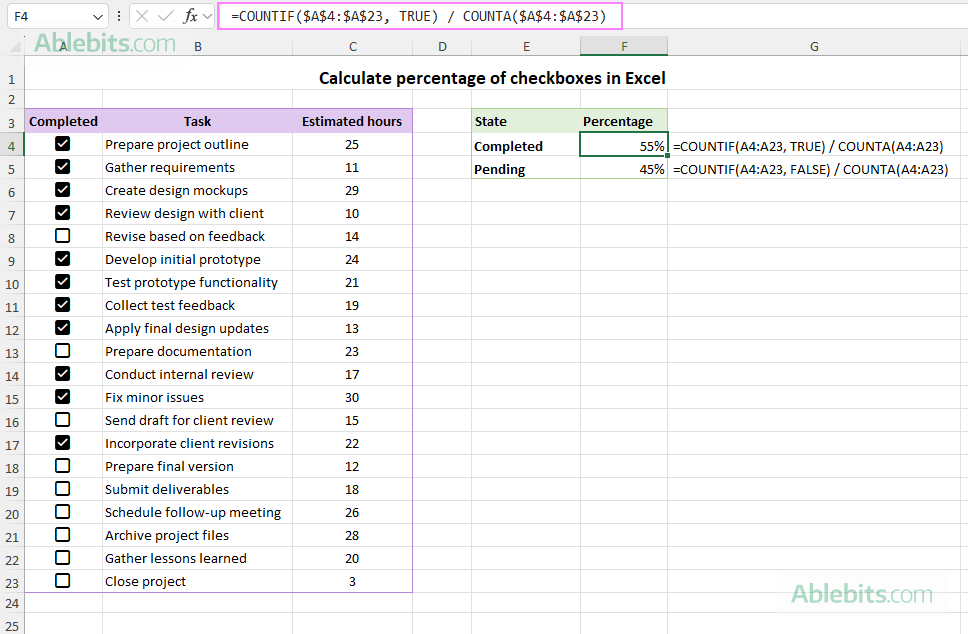The height and width of the screenshot is (634, 968).
Task: Open the Name Box dropdown arrow
Action: click(x=98, y=16)
